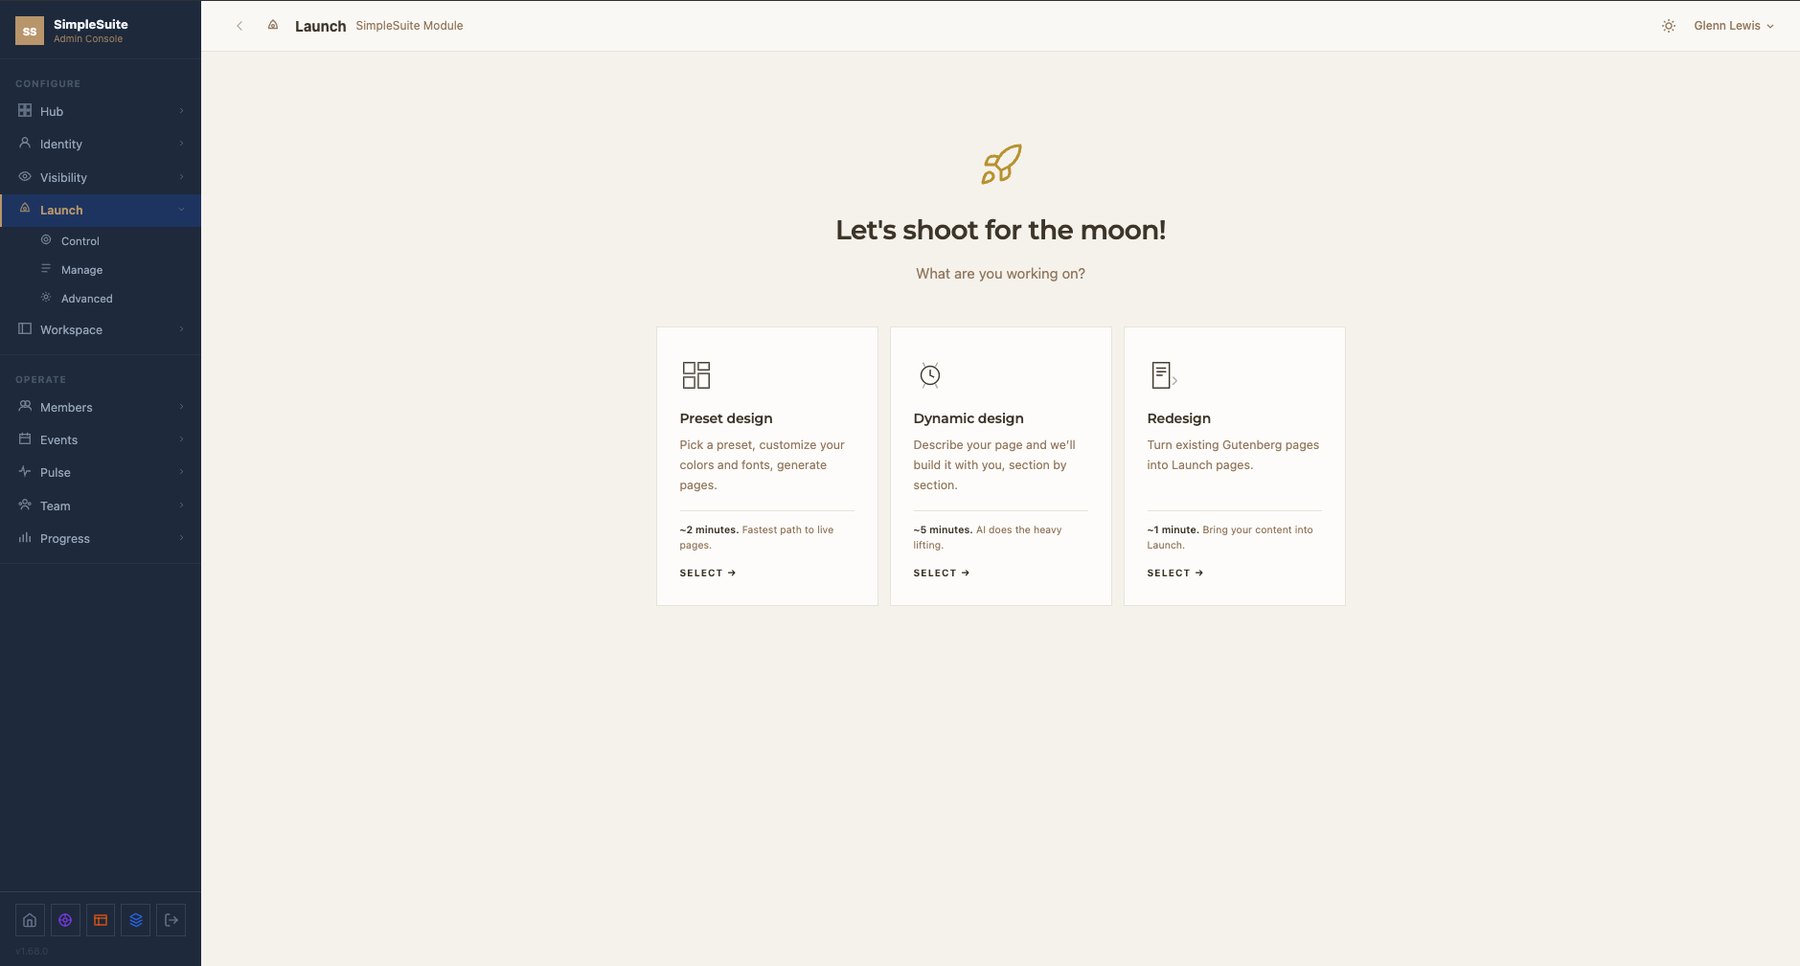Viewport: 1800px width, 966px height.
Task: Click the home icon in the sidebar footer
Action: pyautogui.click(x=30, y=920)
